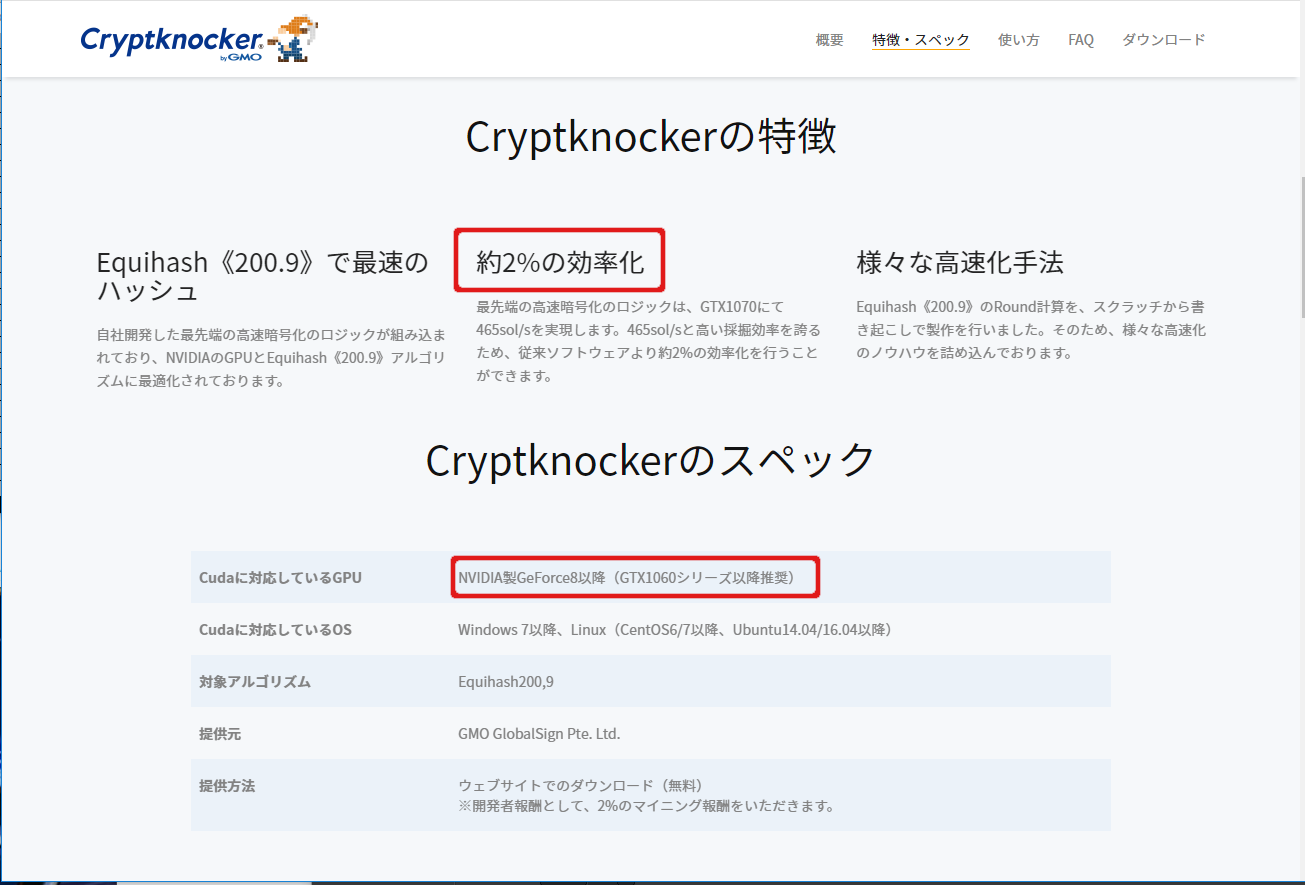Open the FAQ navigation link
Screen dimensions: 1305x885
point(1080,40)
